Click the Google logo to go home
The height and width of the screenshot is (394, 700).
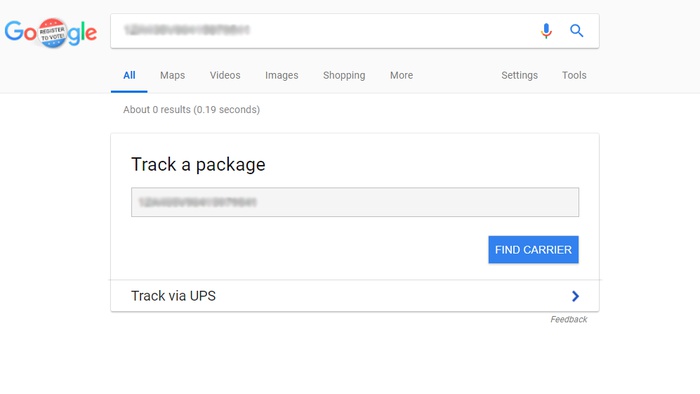point(50,33)
